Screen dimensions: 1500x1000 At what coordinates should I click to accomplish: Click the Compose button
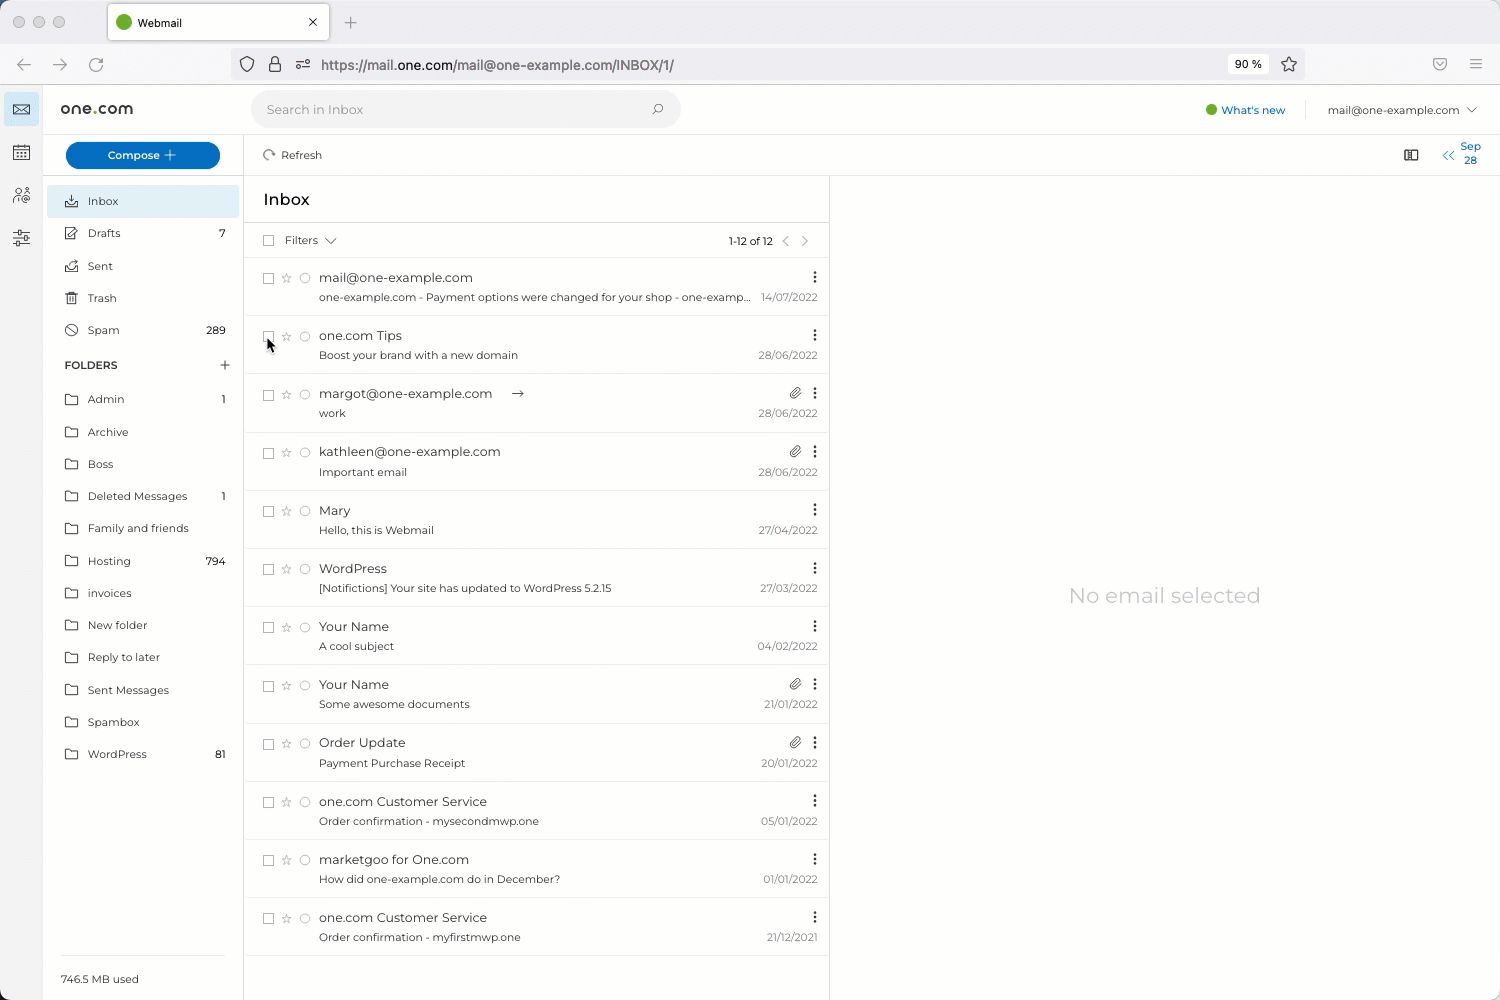point(142,155)
